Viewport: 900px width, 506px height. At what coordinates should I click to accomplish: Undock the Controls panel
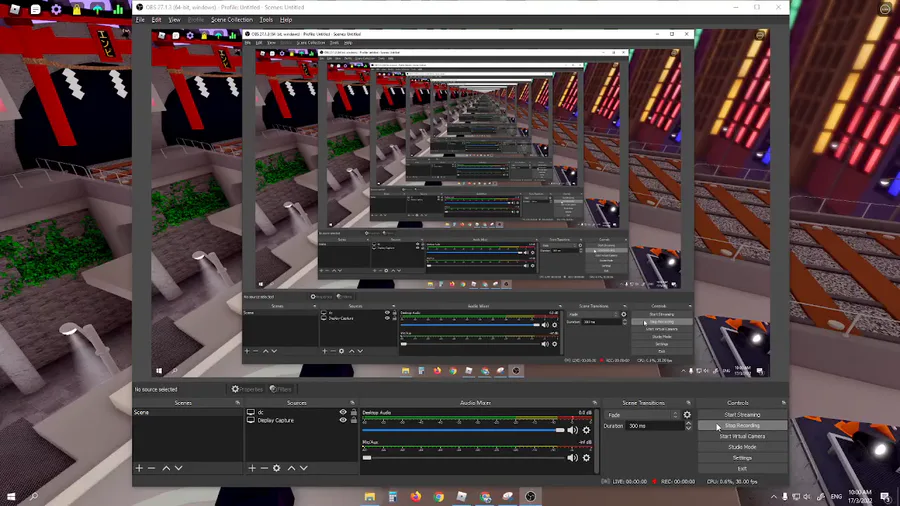tap(783, 403)
